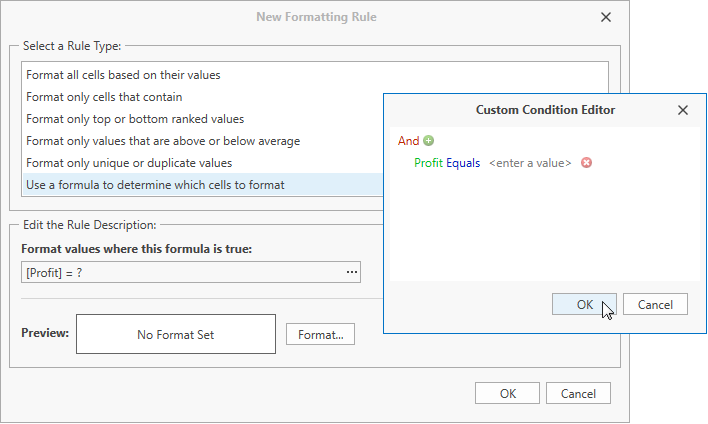Choose Format only top or bottom ranked values
Image resolution: width=708 pixels, height=424 pixels.
point(203,119)
